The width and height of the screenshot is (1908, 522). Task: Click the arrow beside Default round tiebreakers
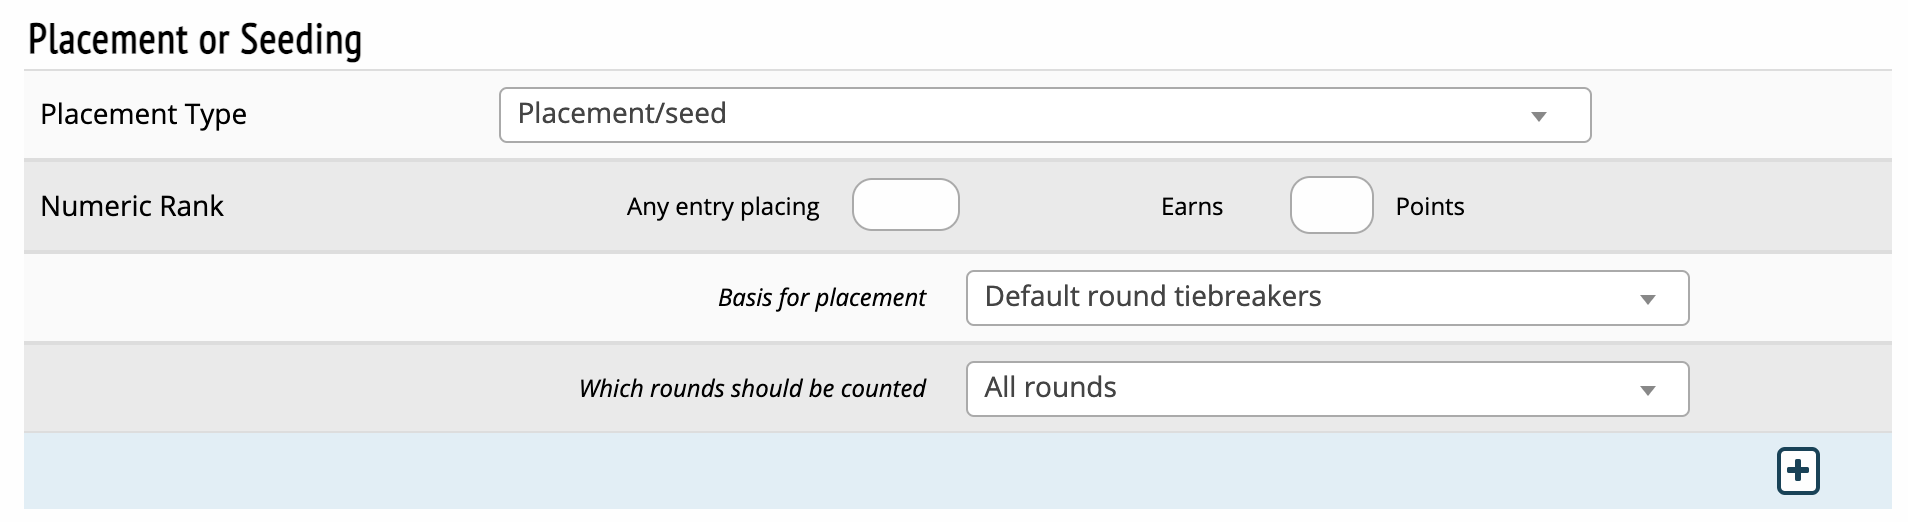pyautogui.click(x=1647, y=299)
